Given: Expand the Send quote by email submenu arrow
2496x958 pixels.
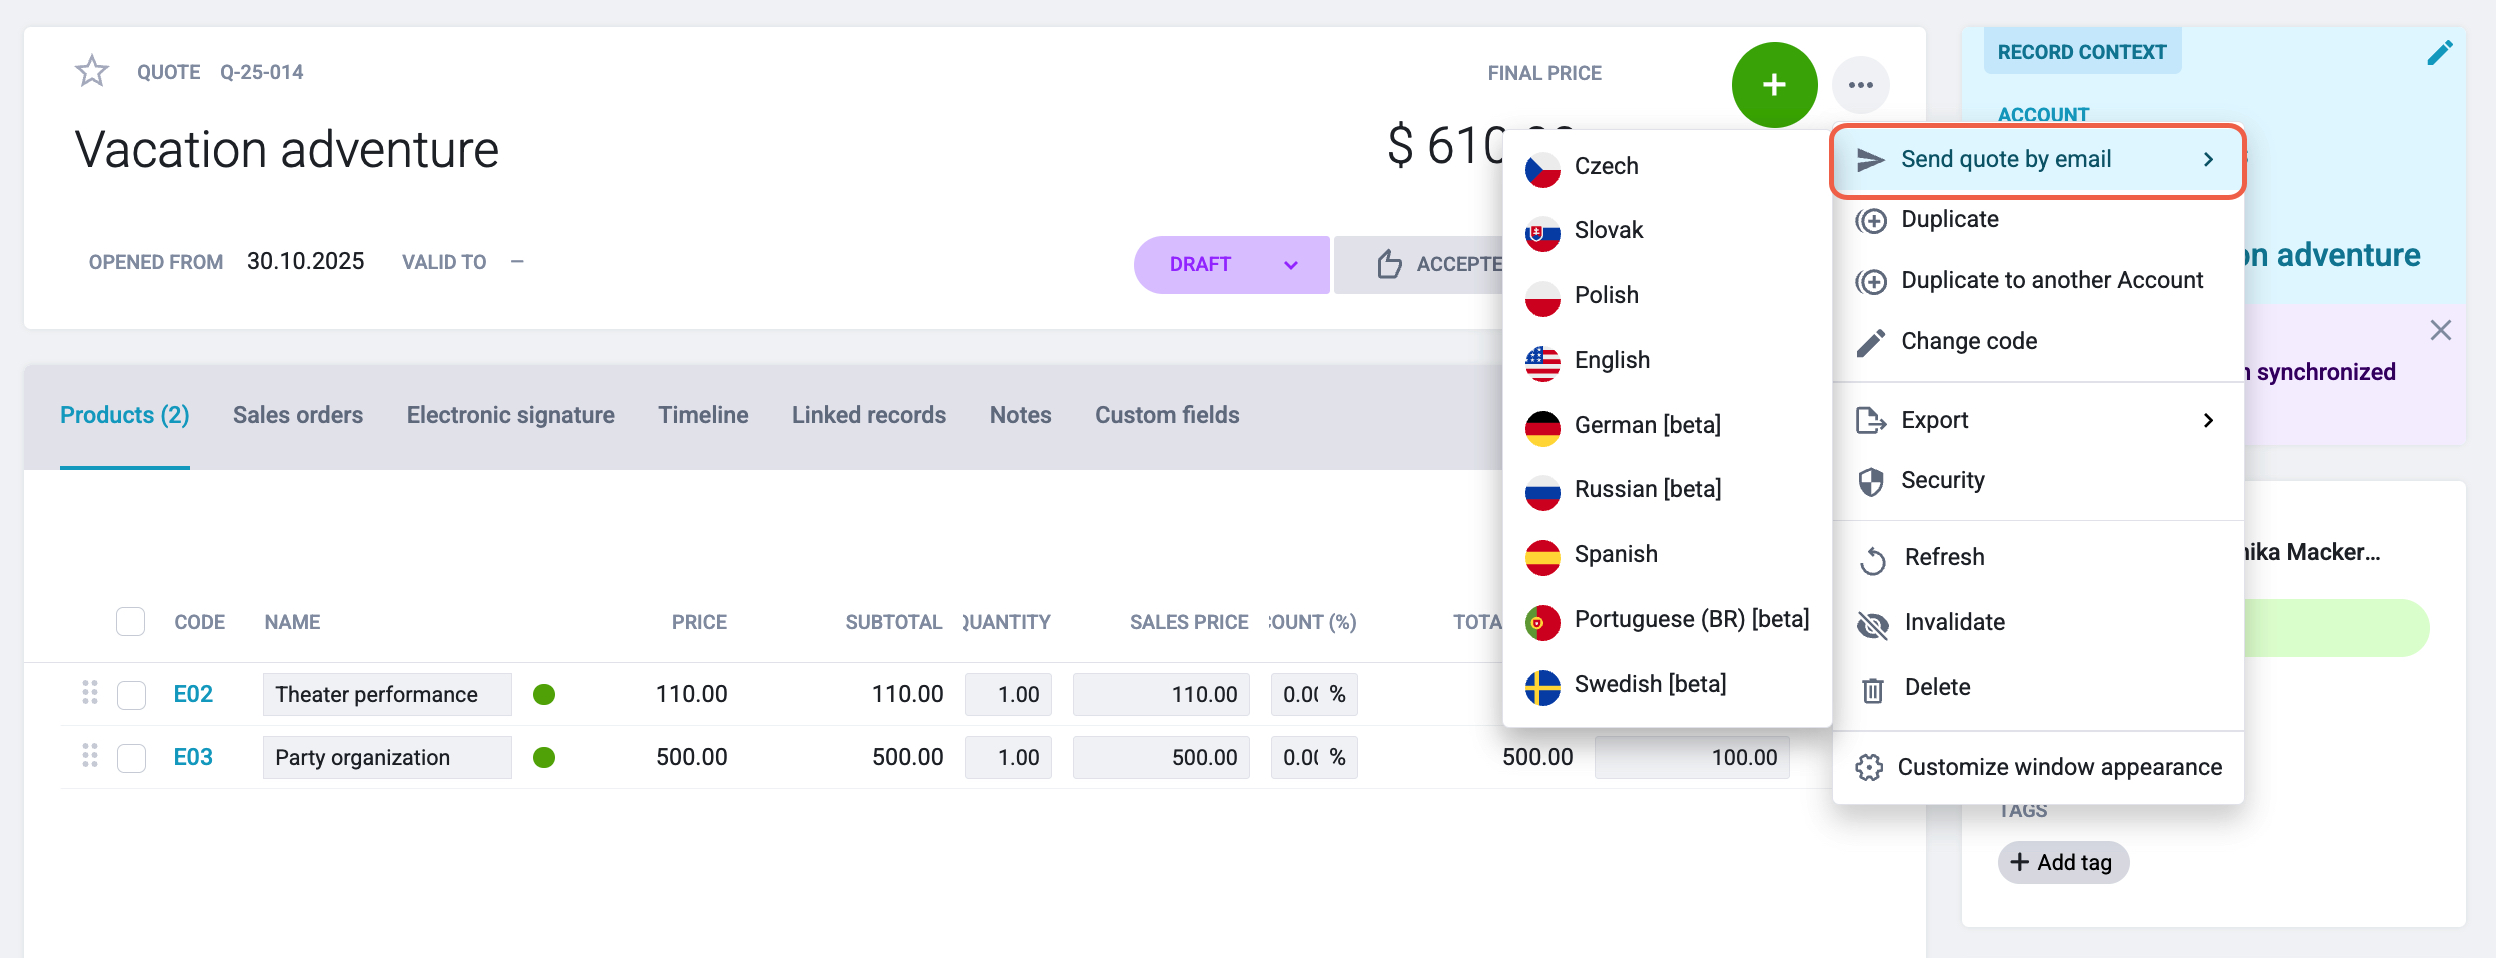Looking at the screenshot, I should (2208, 160).
